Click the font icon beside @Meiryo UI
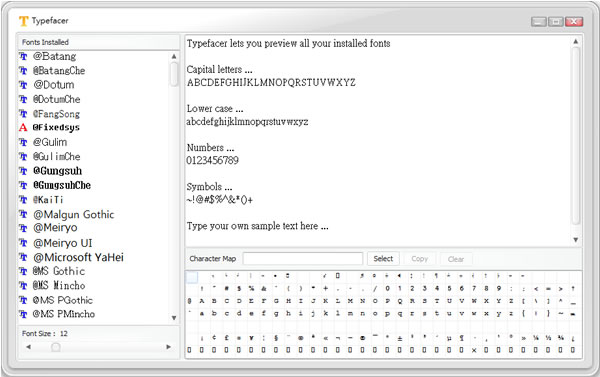Viewport: 600px width, 377px height. tap(23, 243)
